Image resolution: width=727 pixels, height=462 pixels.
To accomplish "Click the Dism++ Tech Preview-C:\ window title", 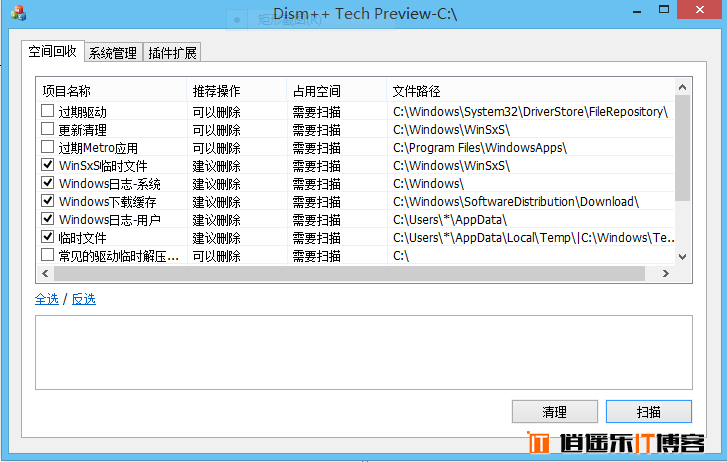I will (x=365, y=14).
